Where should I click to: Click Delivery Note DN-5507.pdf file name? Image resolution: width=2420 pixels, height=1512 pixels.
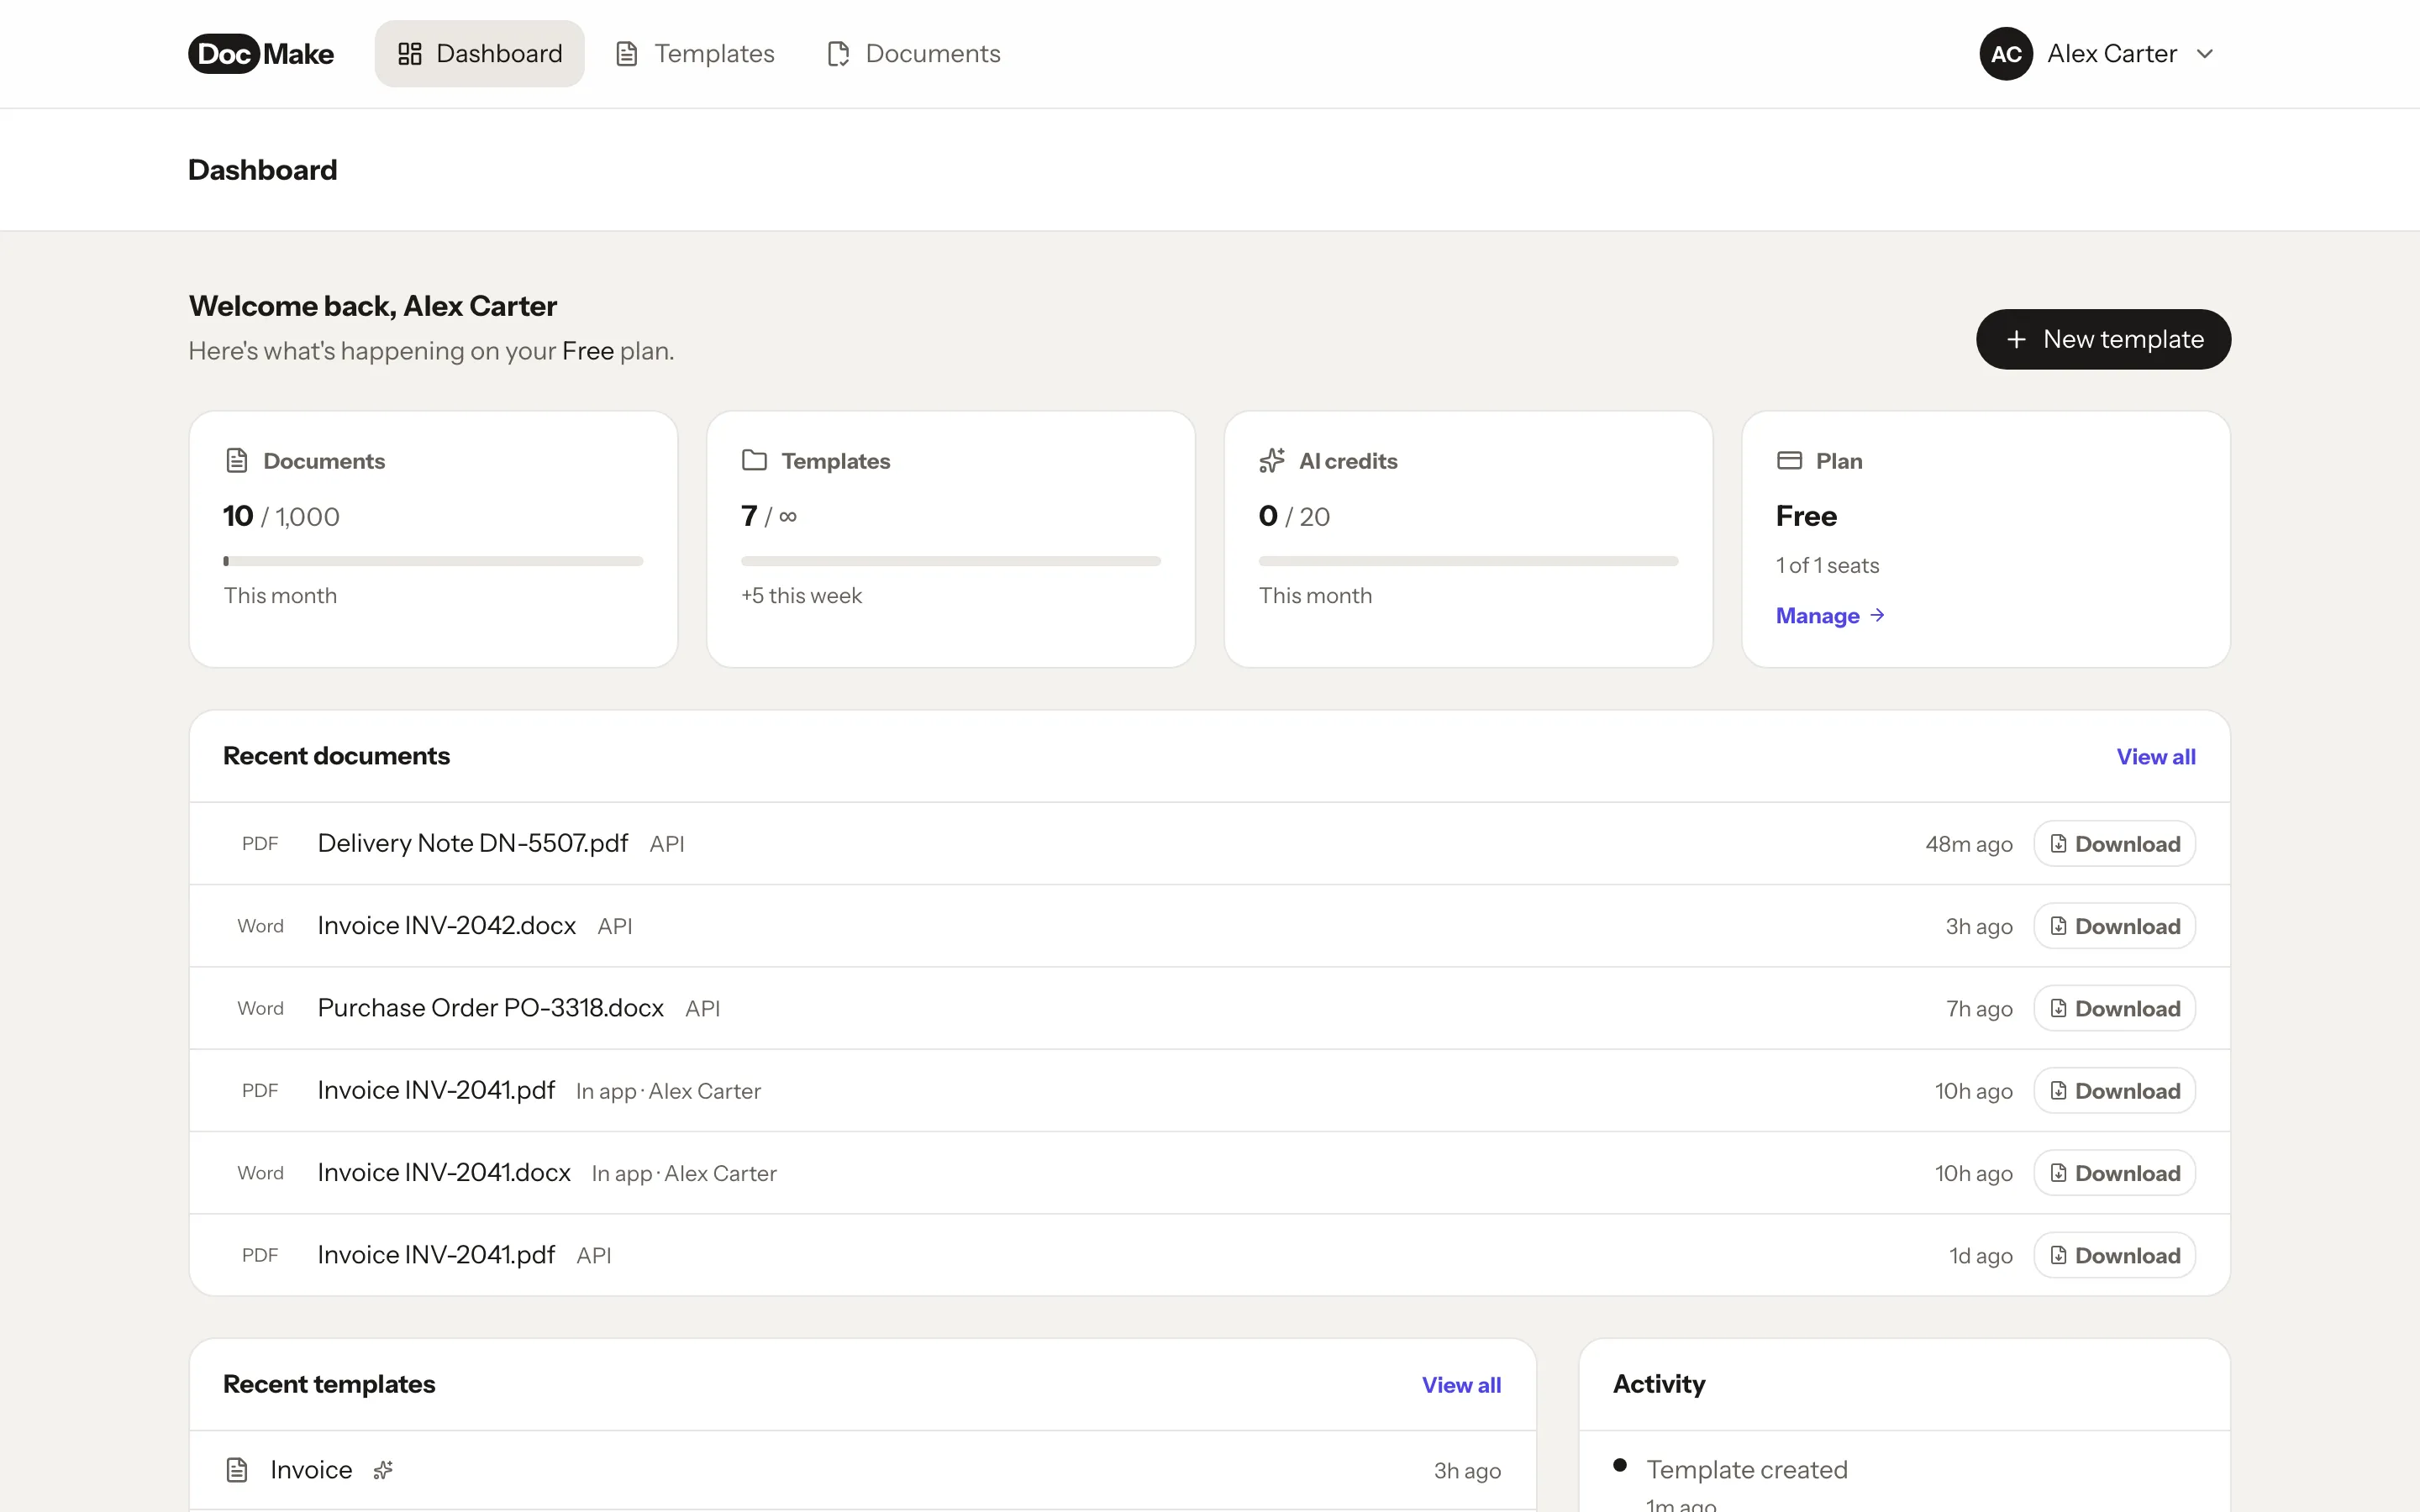tap(472, 843)
